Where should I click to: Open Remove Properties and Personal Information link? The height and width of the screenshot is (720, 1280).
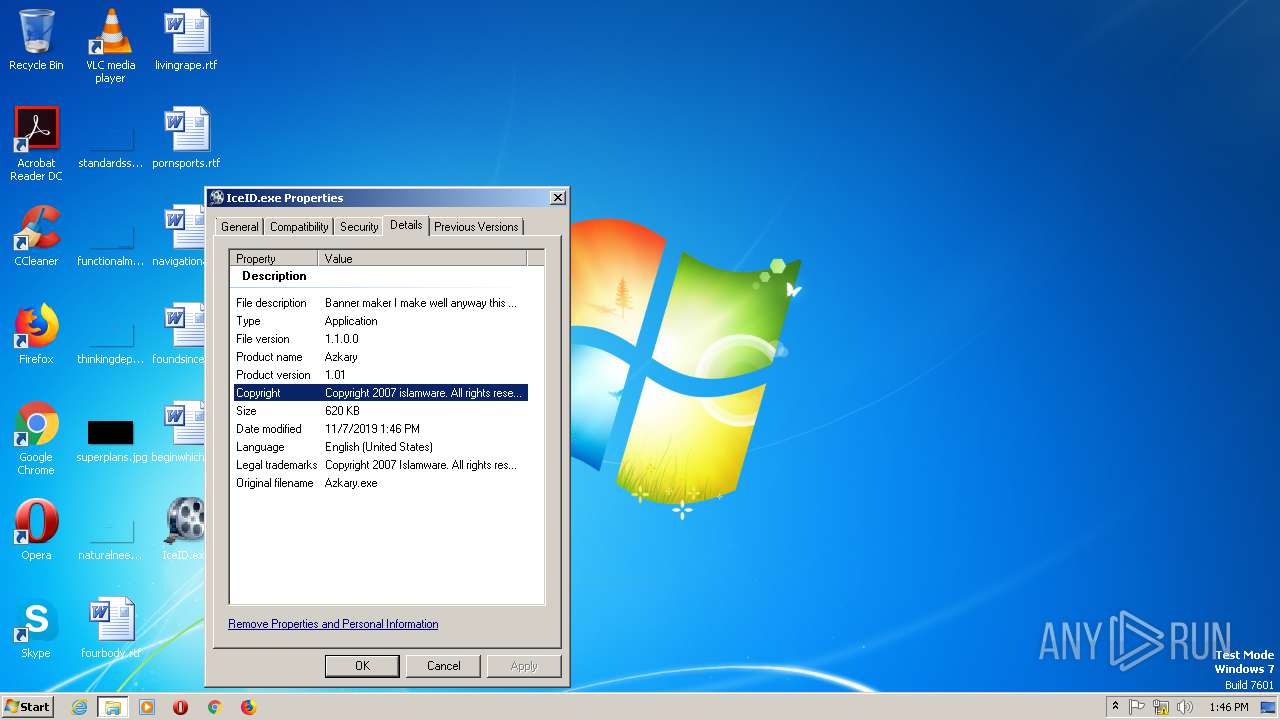333,624
